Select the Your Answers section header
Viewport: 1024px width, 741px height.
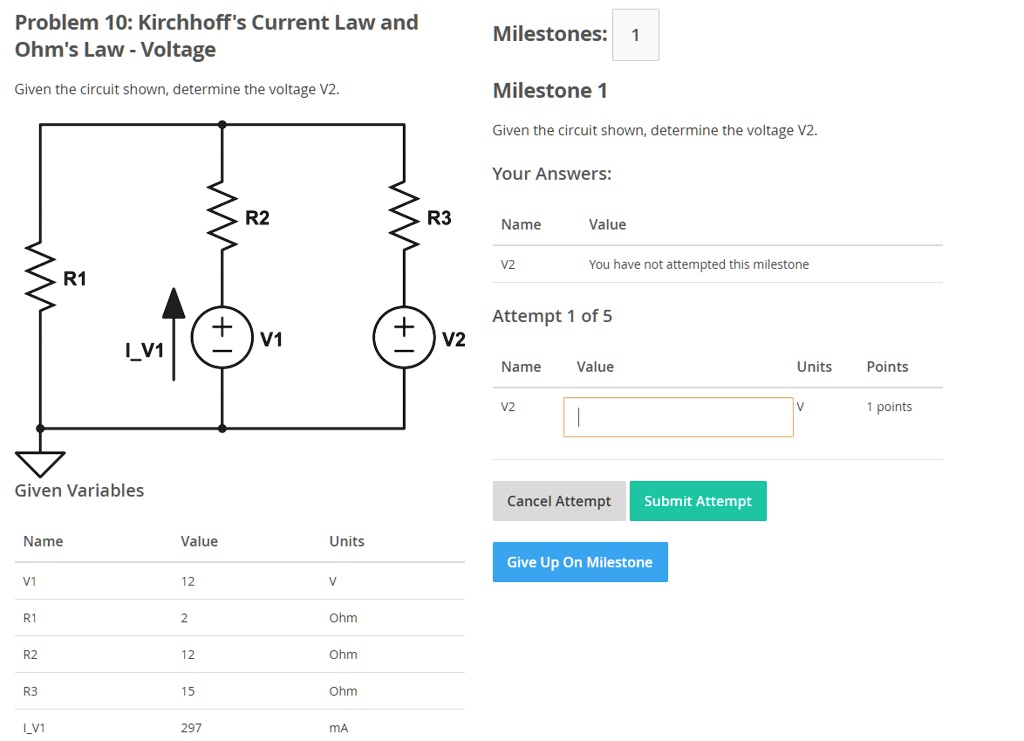549,173
